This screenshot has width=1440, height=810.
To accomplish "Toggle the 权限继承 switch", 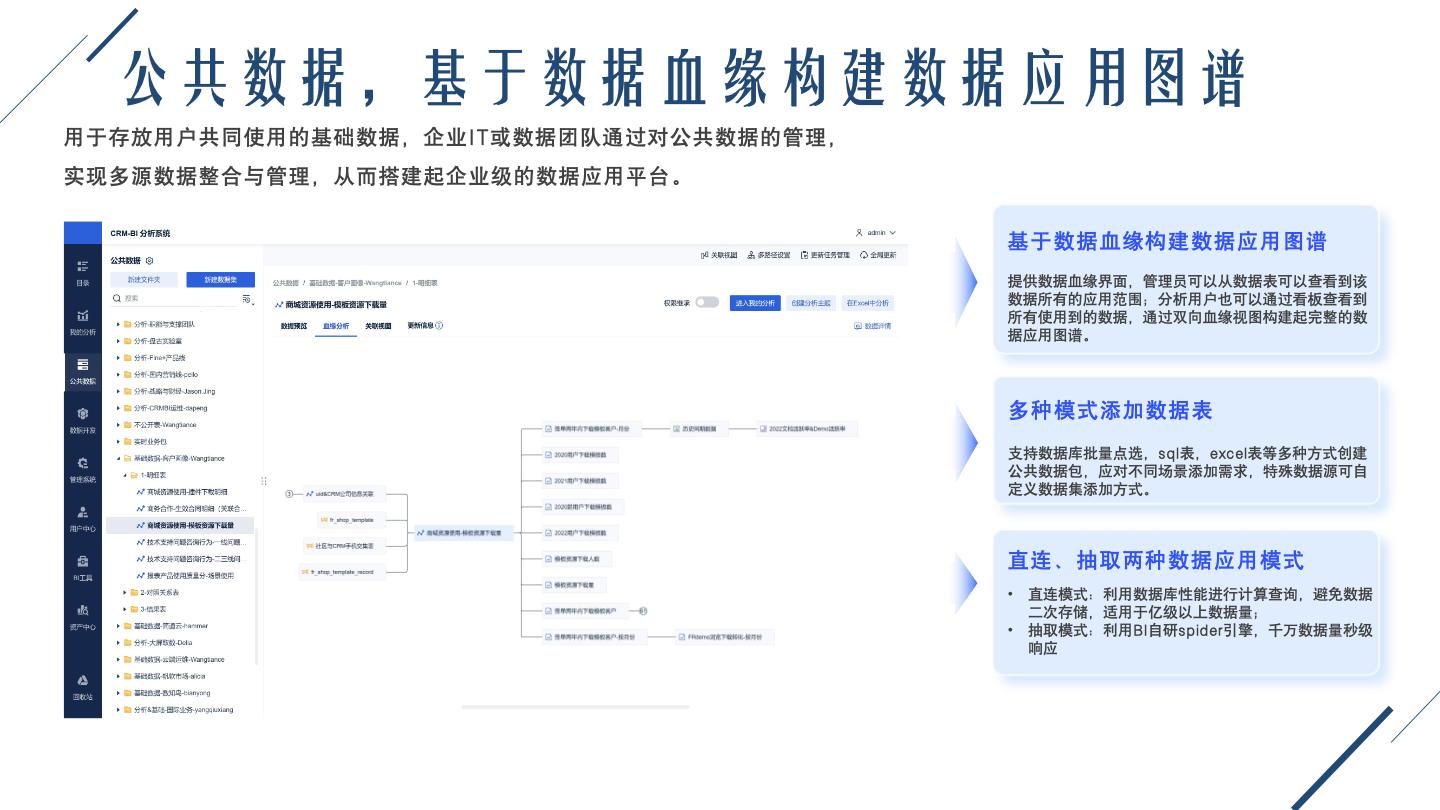I will tap(707, 302).
